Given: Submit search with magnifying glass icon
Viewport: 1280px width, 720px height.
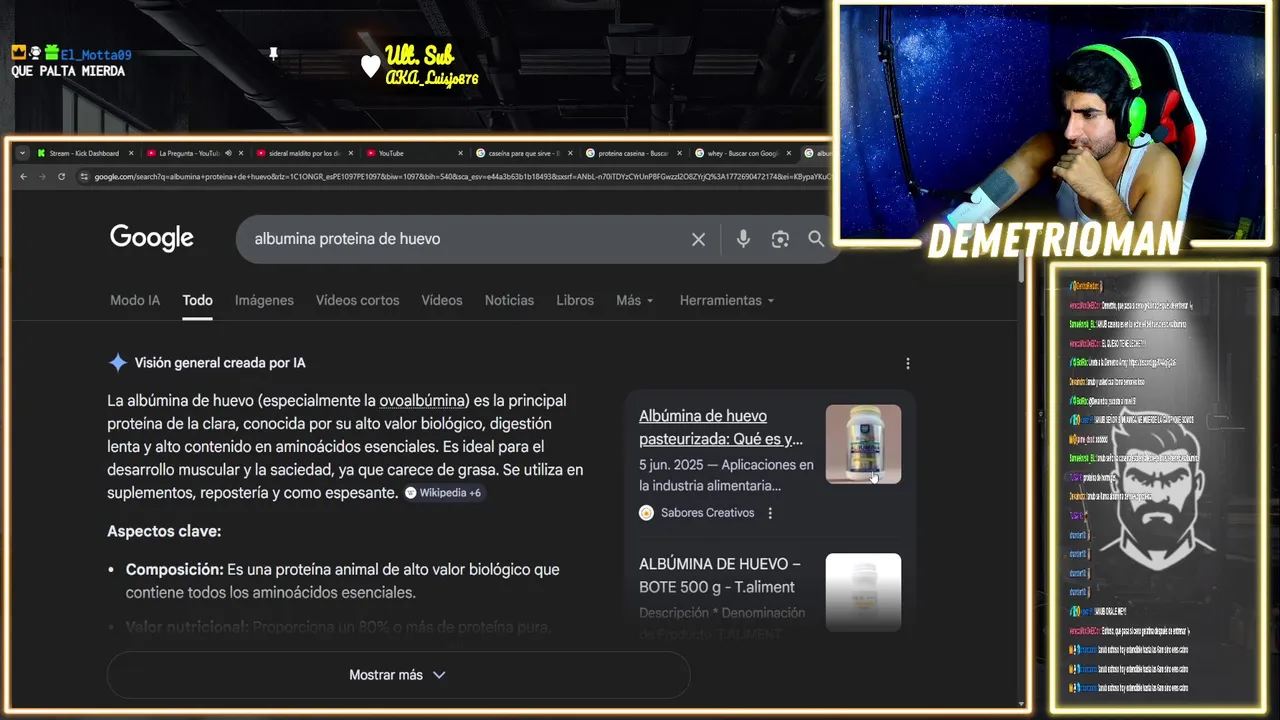Looking at the screenshot, I should point(816,239).
